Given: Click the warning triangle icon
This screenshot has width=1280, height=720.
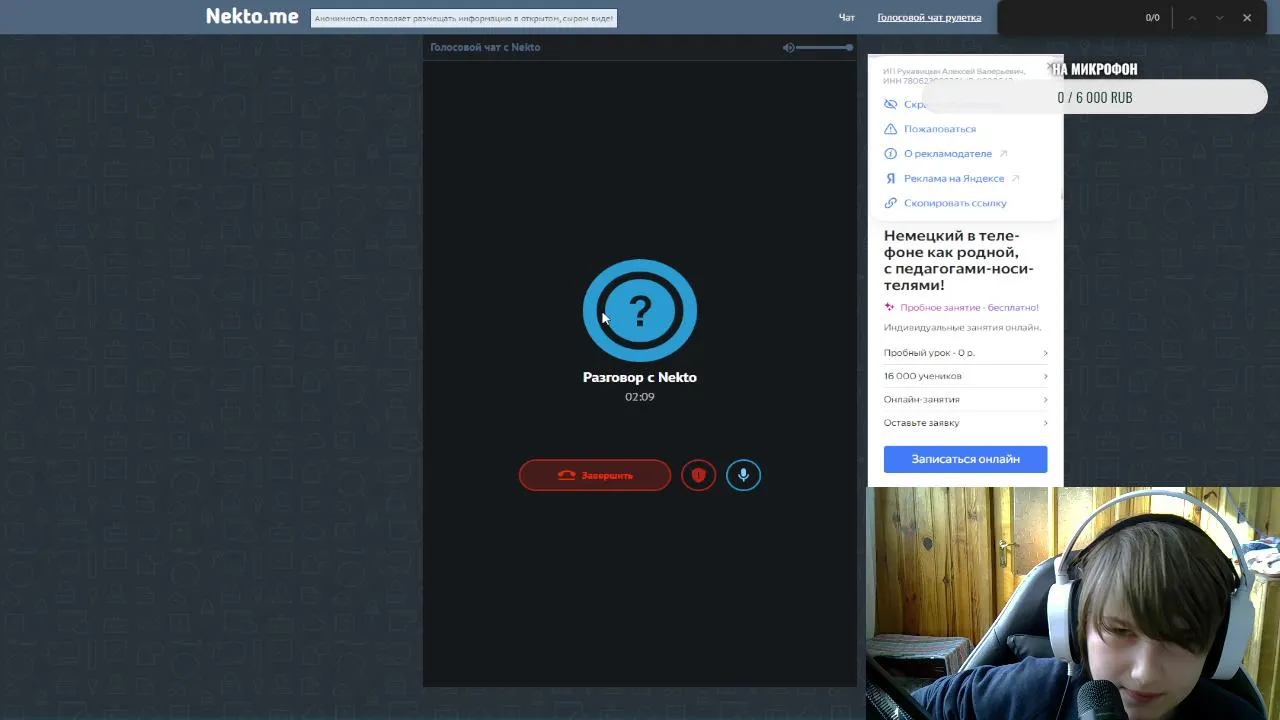Looking at the screenshot, I should [890, 129].
